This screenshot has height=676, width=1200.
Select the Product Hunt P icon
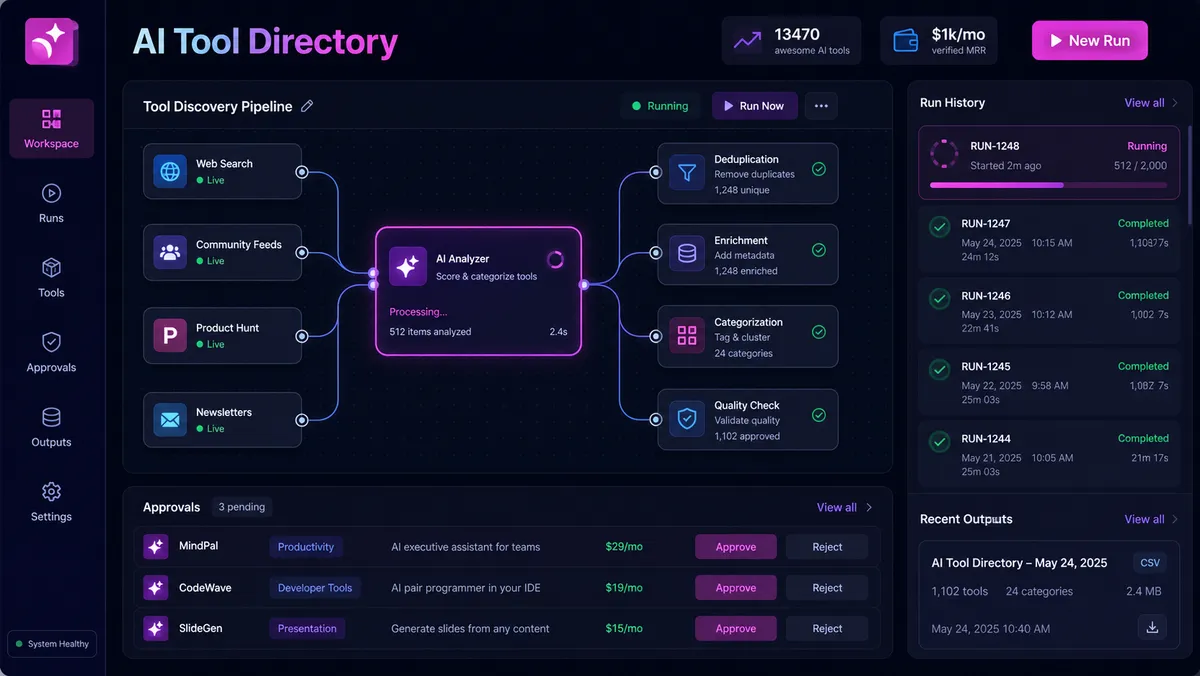170,335
